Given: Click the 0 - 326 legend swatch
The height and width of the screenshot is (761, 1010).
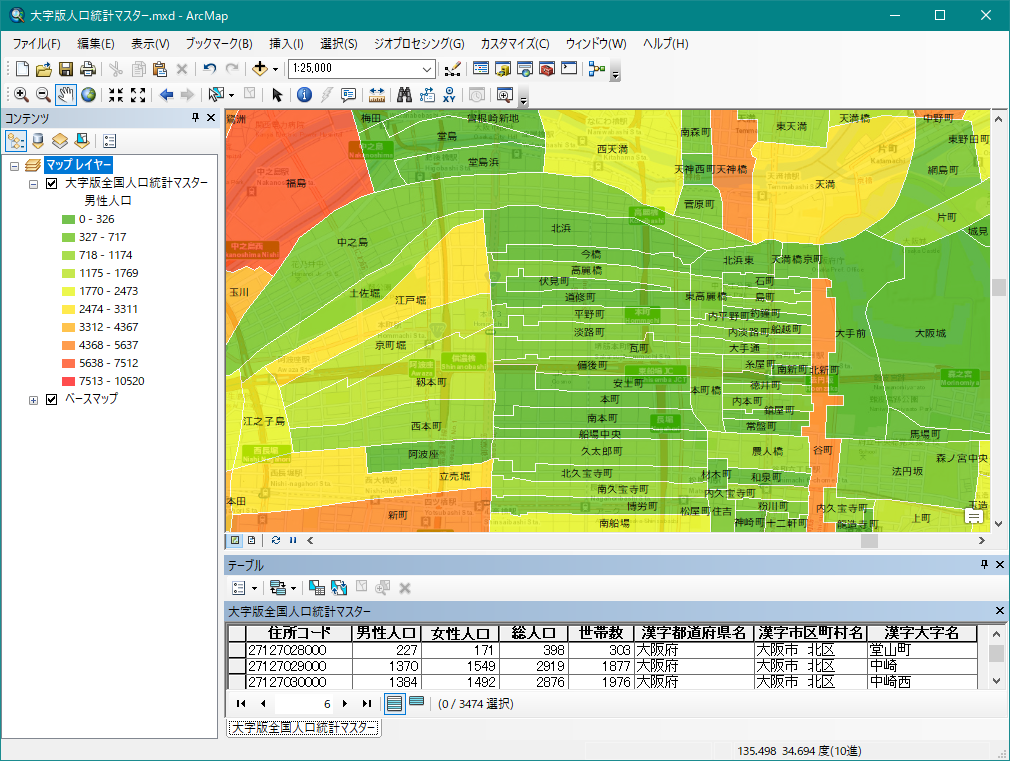Looking at the screenshot, I should pos(68,219).
